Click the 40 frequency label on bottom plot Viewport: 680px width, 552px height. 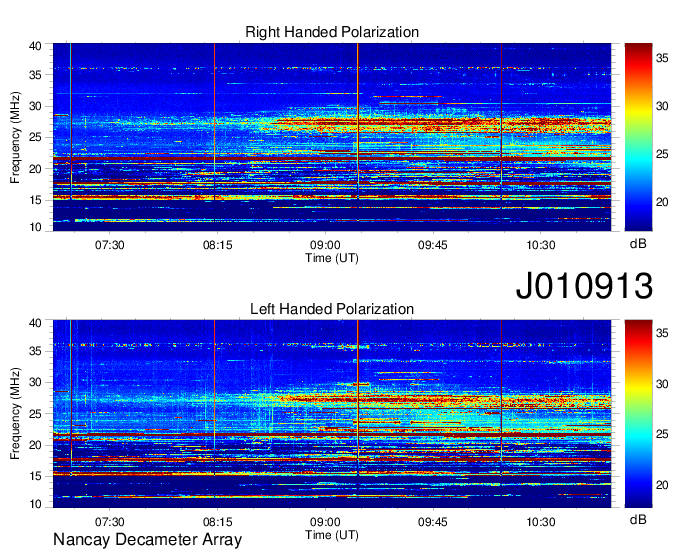pos(35,323)
